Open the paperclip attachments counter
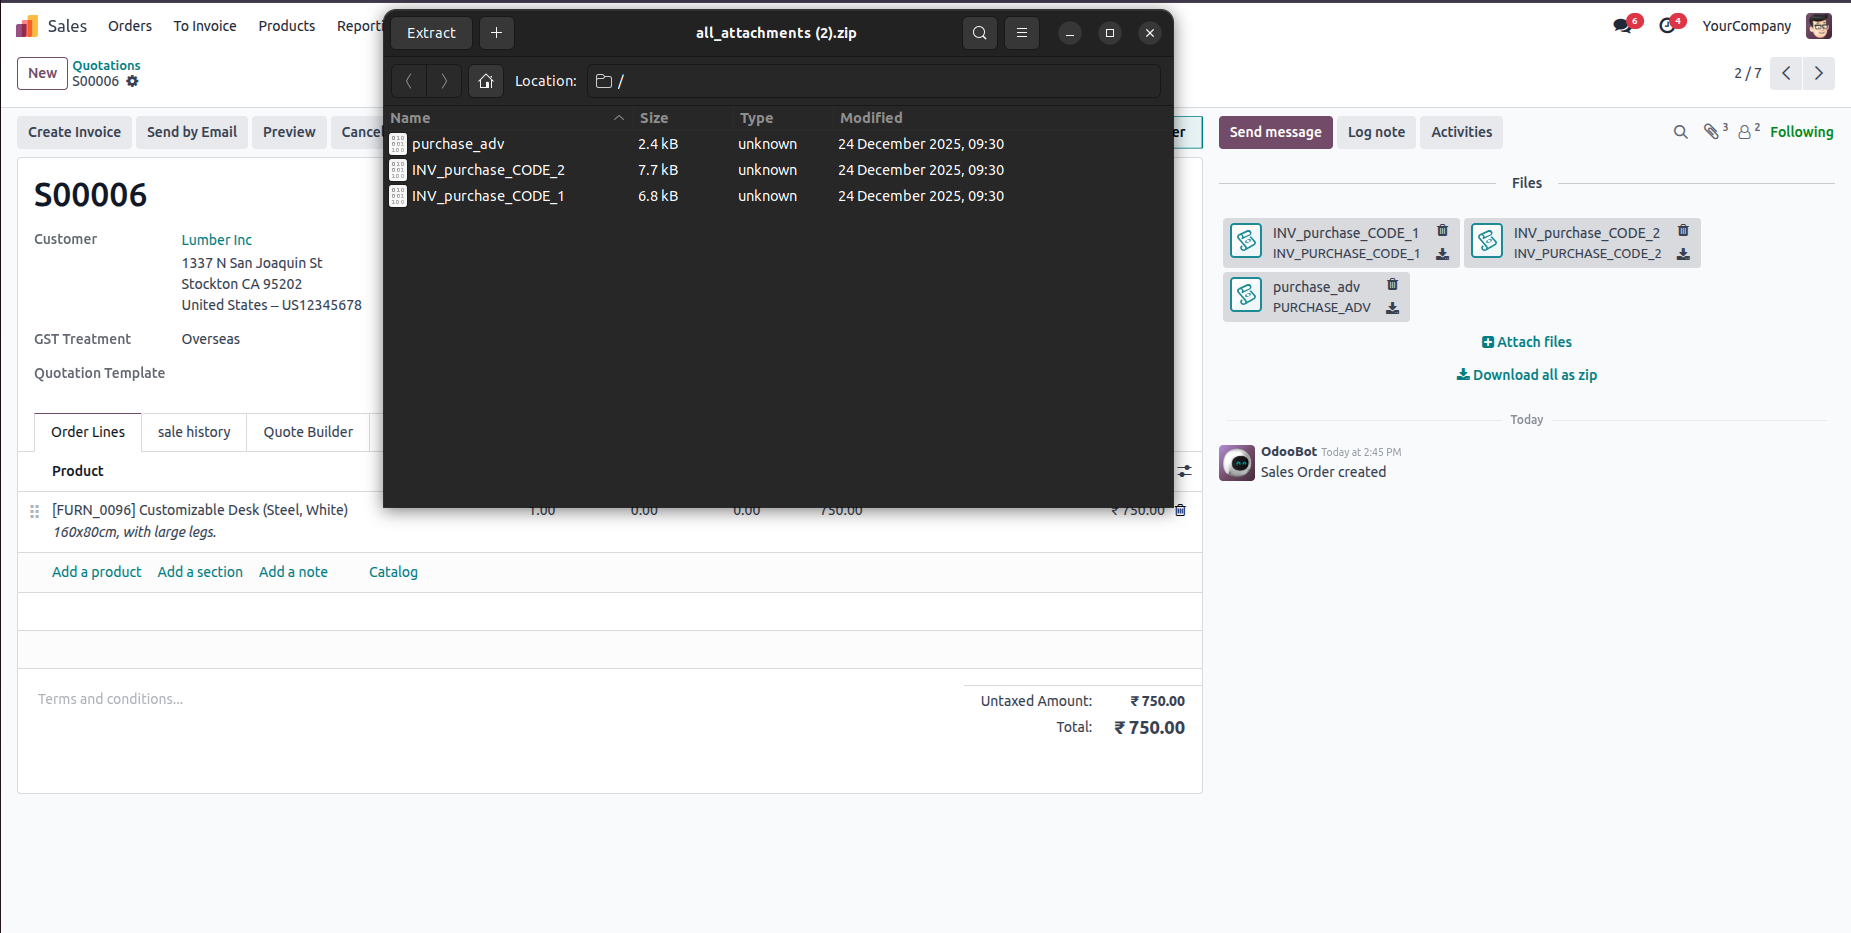This screenshot has width=1851, height=933. [x=1714, y=132]
